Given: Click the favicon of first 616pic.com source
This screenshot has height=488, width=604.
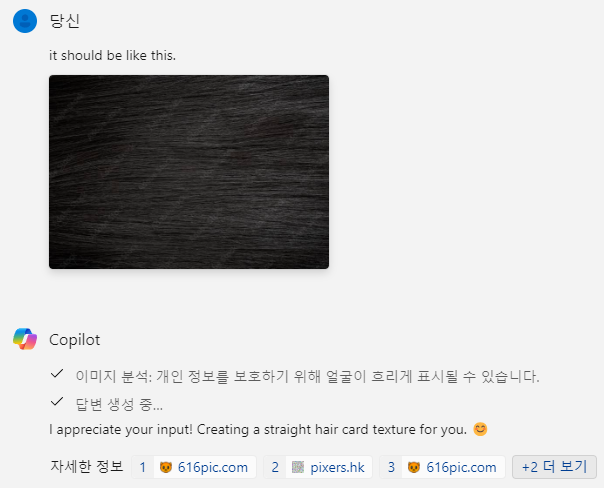Looking at the screenshot, I should click(x=166, y=467).
